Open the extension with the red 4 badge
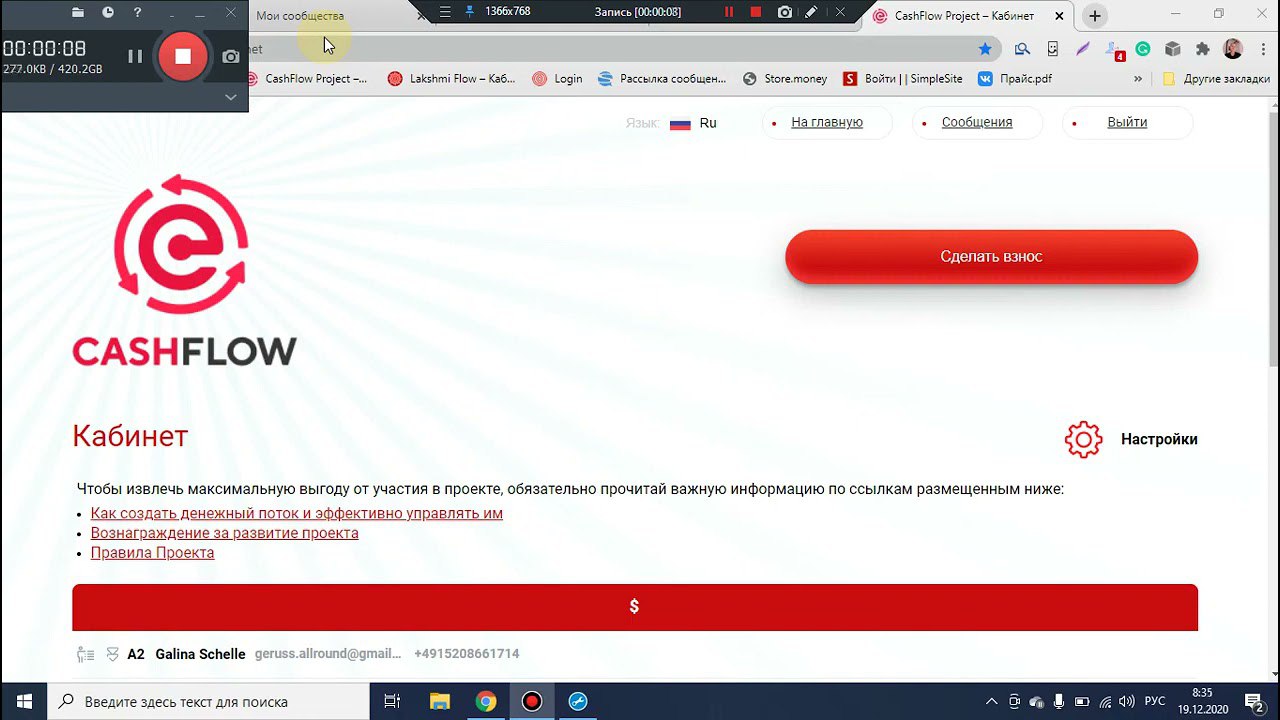This screenshot has height=720, width=1280. [1114, 49]
